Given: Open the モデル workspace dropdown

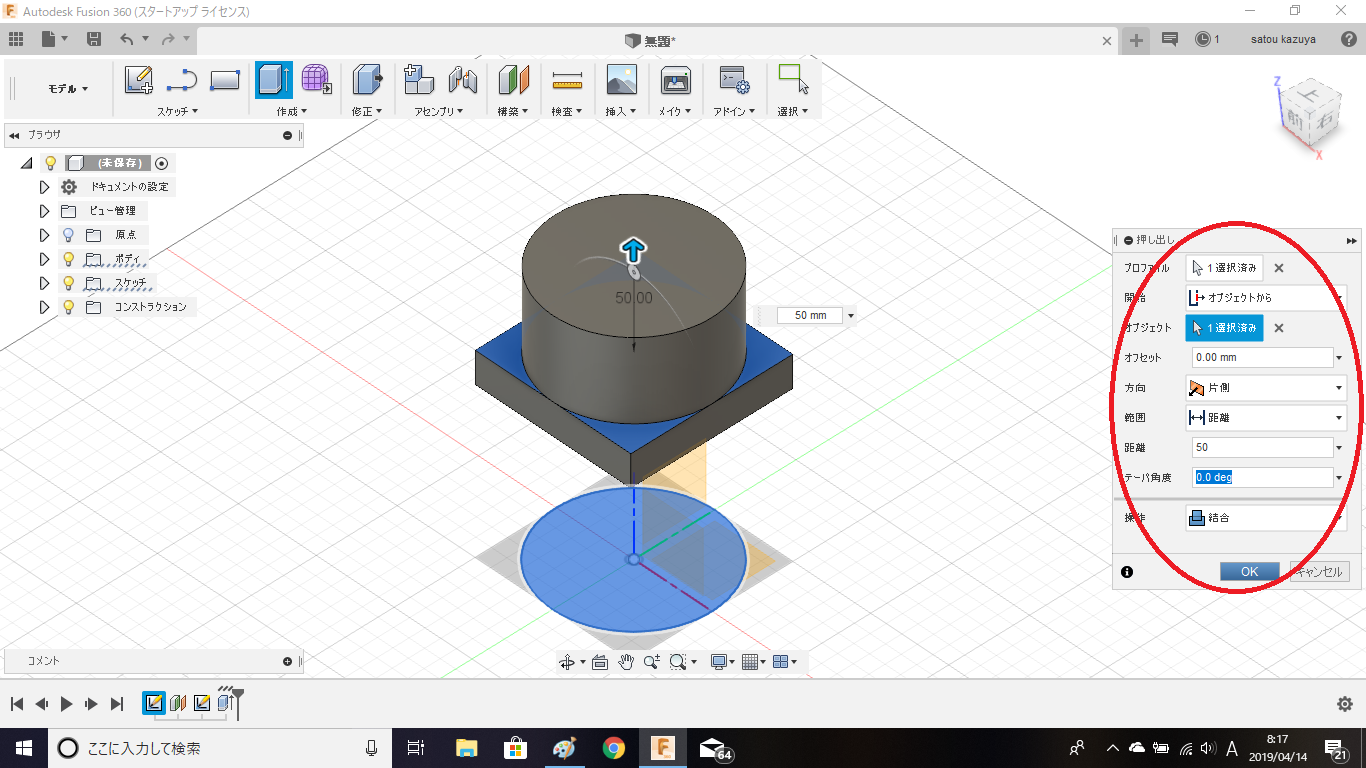Looking at the screenshot, I should click(68, 89).
